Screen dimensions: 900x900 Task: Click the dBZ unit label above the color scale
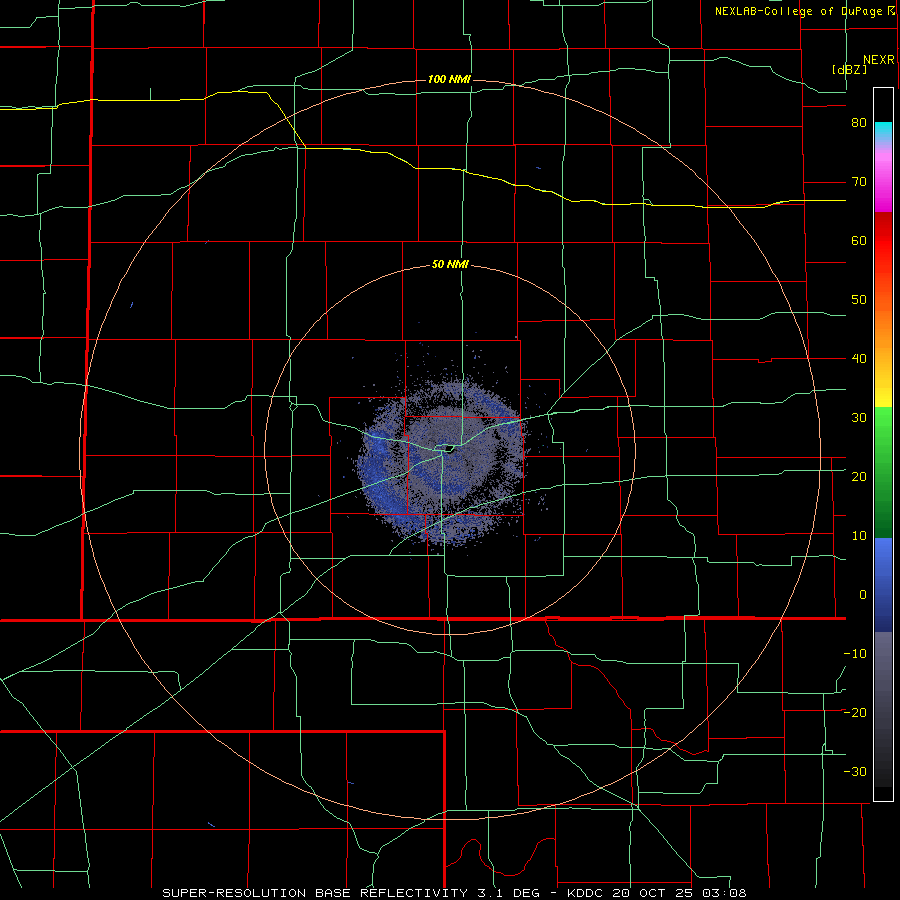point(849,69)
